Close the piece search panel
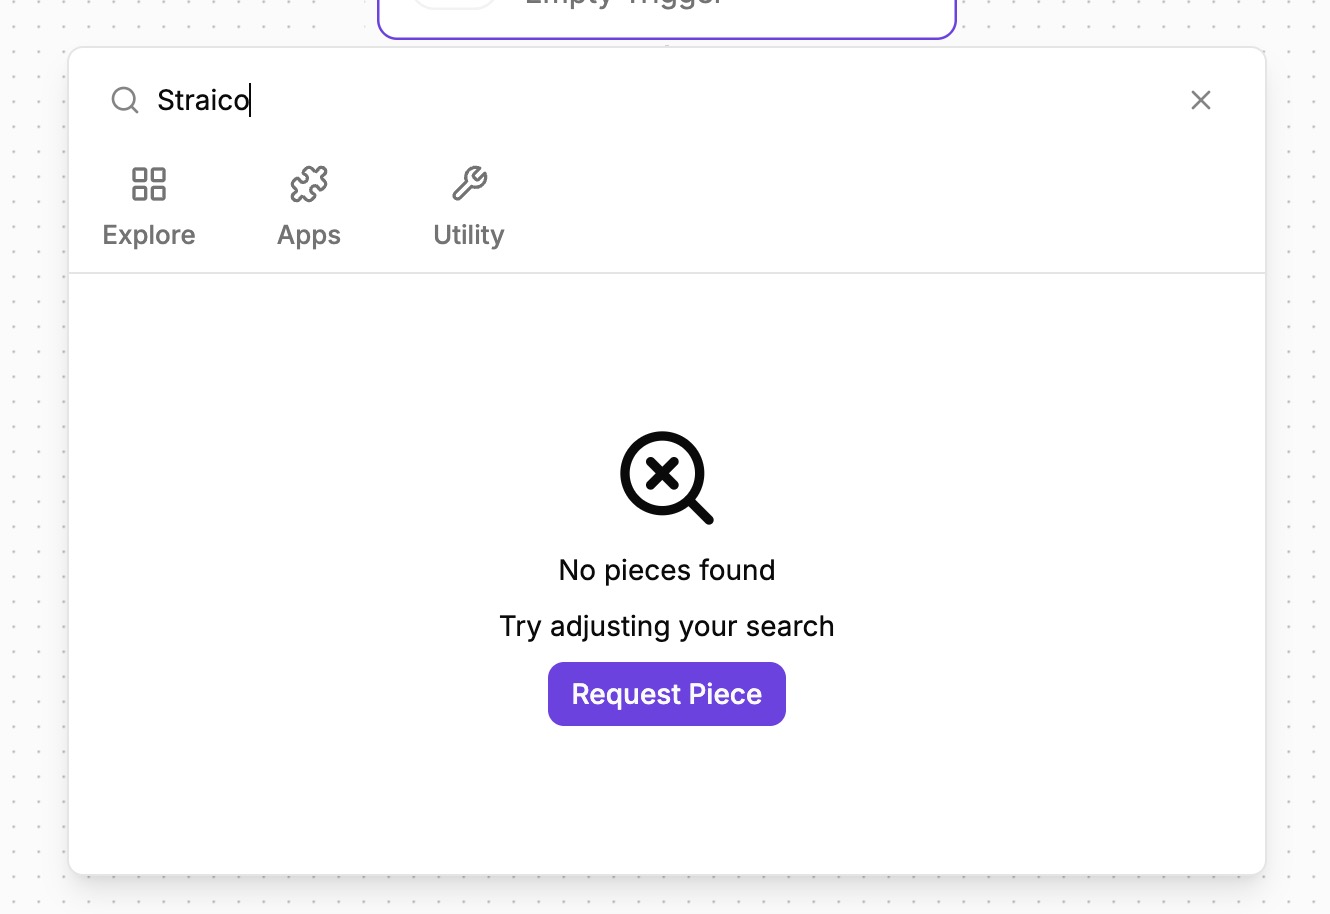 (1200, 100)
